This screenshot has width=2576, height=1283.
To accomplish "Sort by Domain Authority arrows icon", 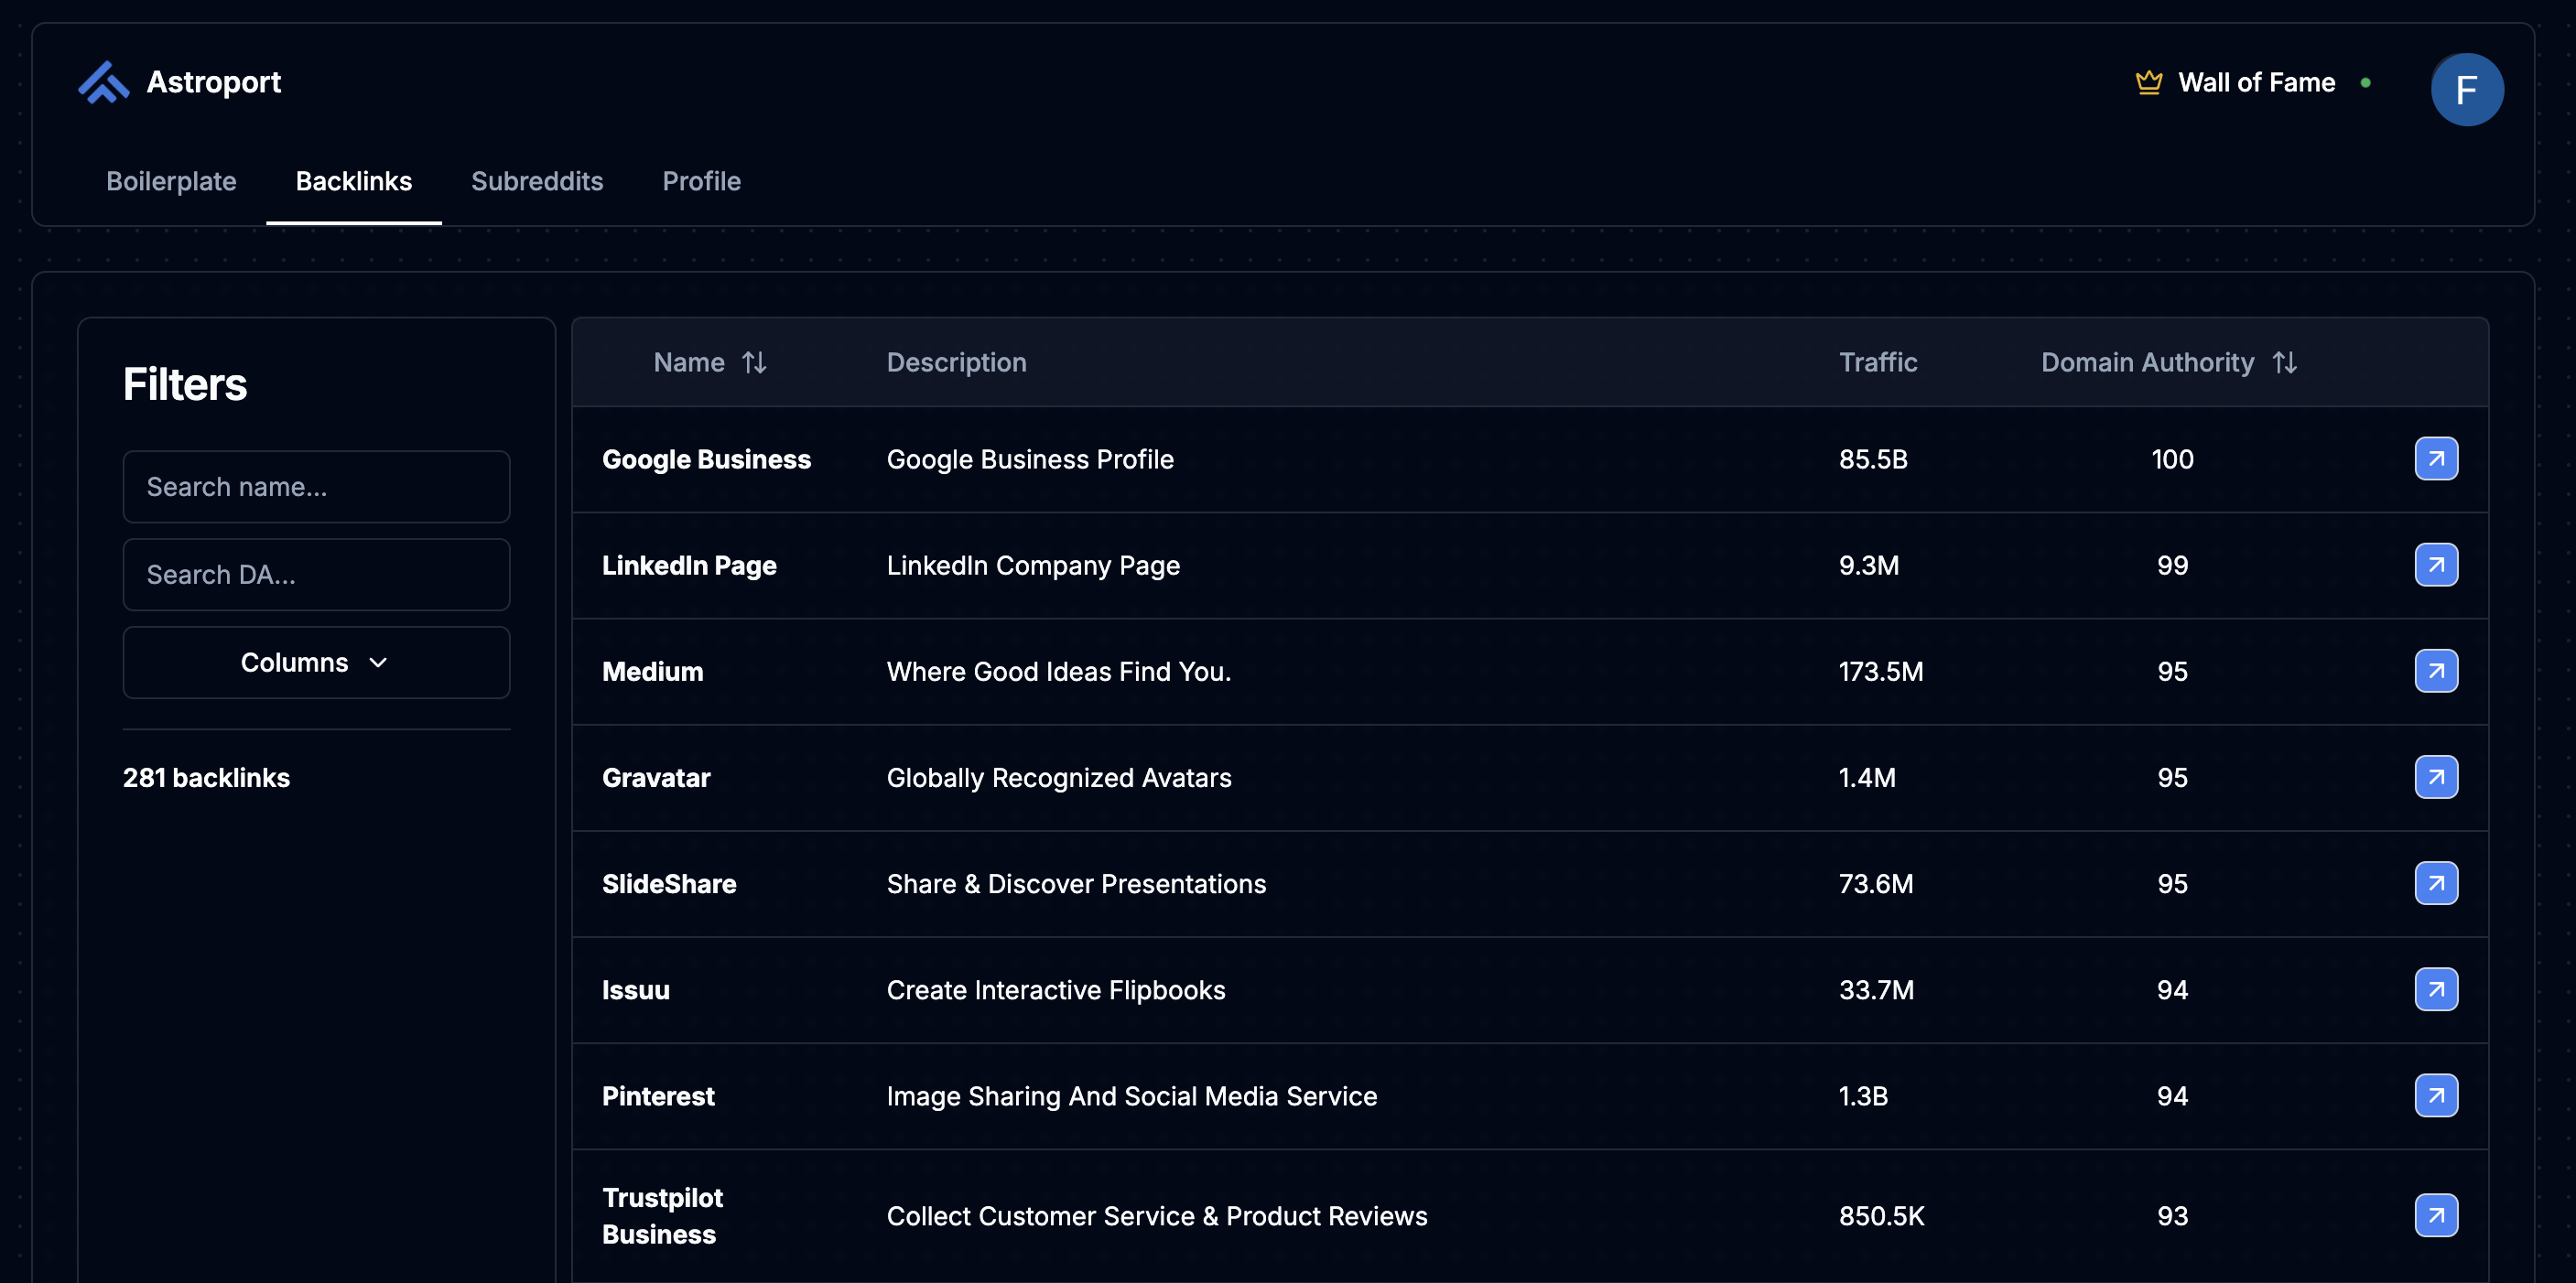I will [x=2284, y=362].
